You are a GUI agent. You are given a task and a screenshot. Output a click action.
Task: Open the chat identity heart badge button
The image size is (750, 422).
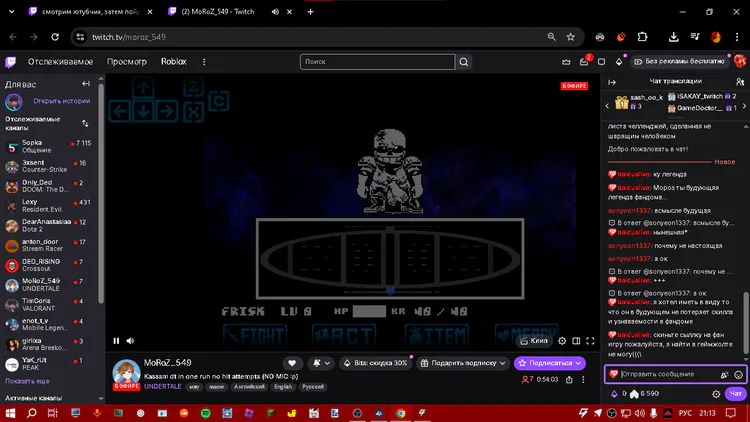tap(614, 374)
